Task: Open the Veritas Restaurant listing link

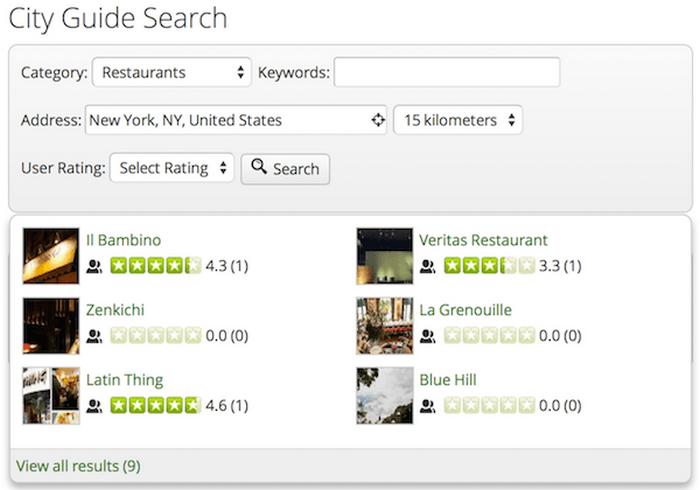Action: click(483, 240)
